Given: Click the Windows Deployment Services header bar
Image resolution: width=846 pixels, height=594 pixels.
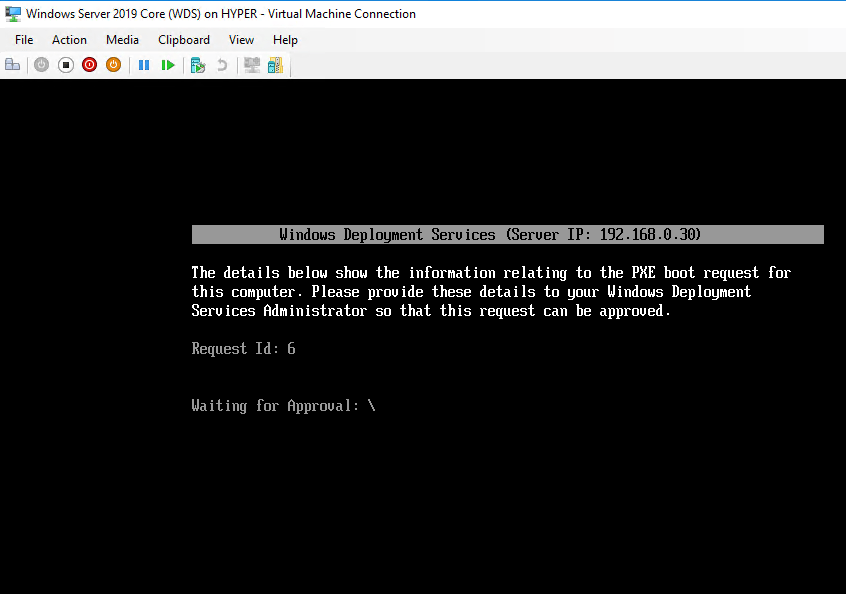Looking at the screenshot, I should [x=507, y=235].
